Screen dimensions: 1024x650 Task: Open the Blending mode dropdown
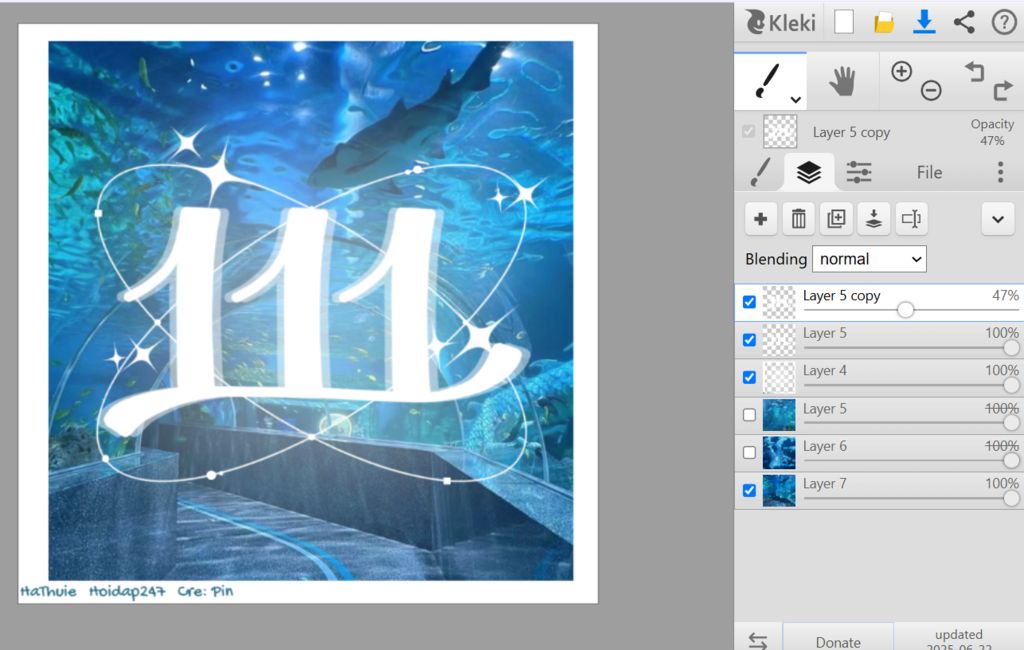tap(869, 259)
